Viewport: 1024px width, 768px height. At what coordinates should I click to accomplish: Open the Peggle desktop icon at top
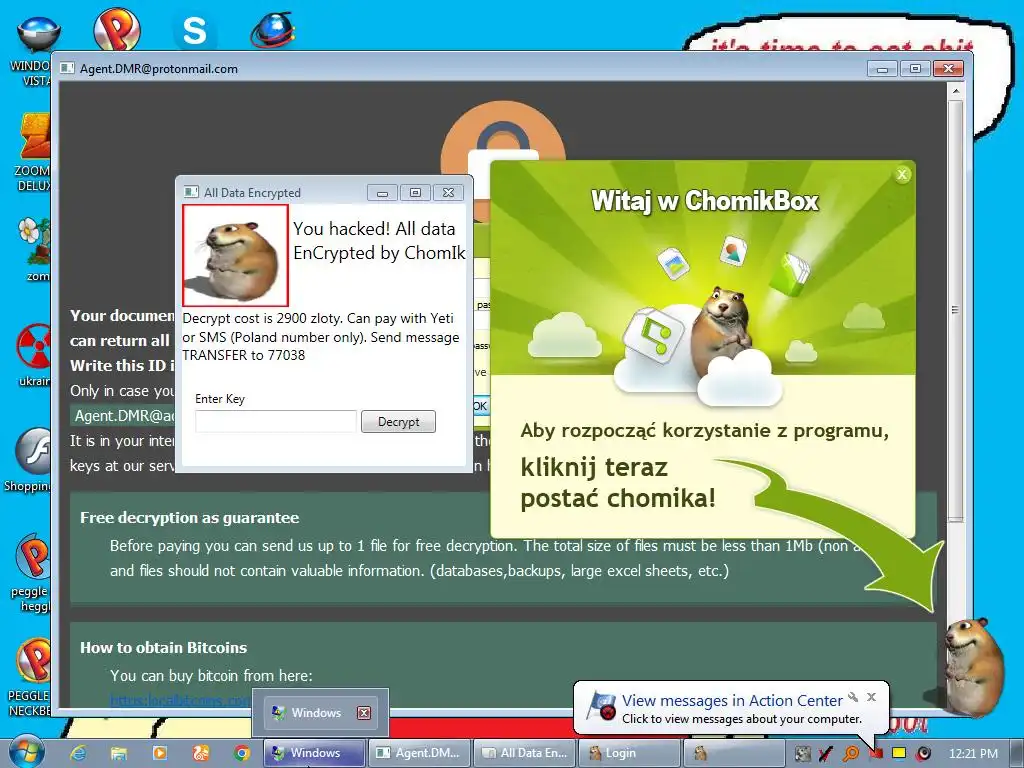click(x=116, y=29)
